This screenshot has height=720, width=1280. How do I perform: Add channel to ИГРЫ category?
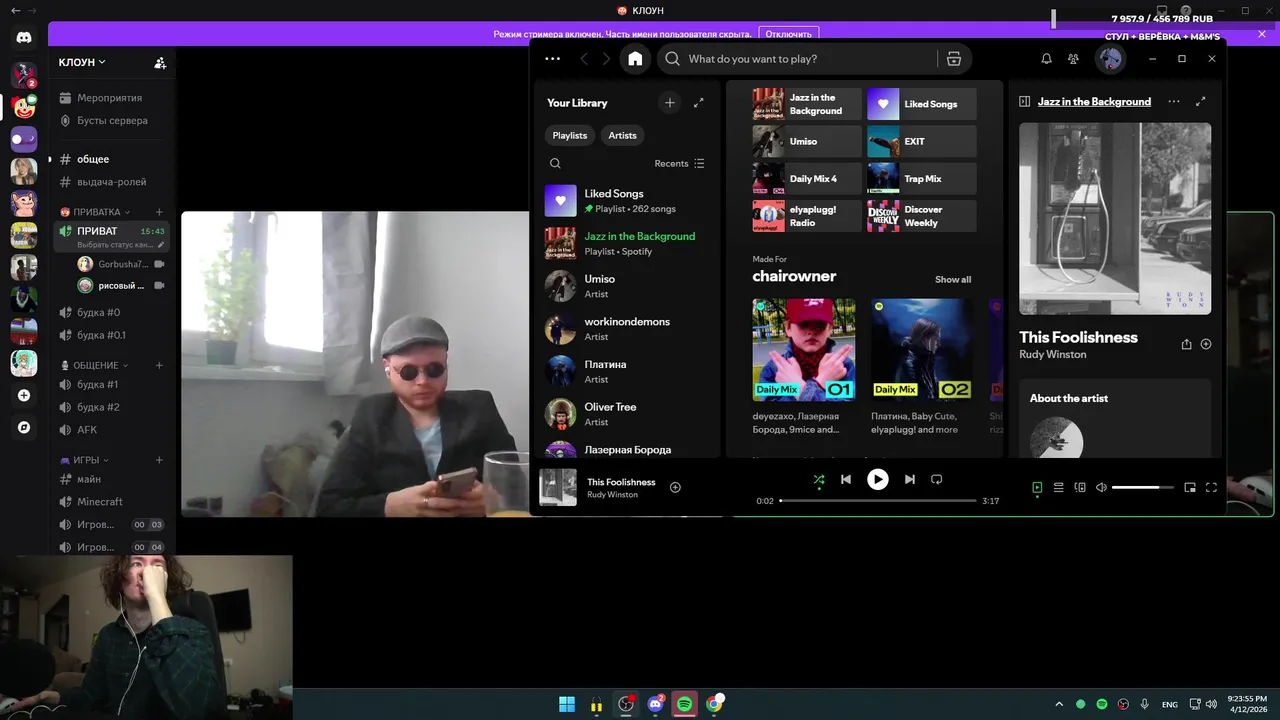click(x=159, y=460)
